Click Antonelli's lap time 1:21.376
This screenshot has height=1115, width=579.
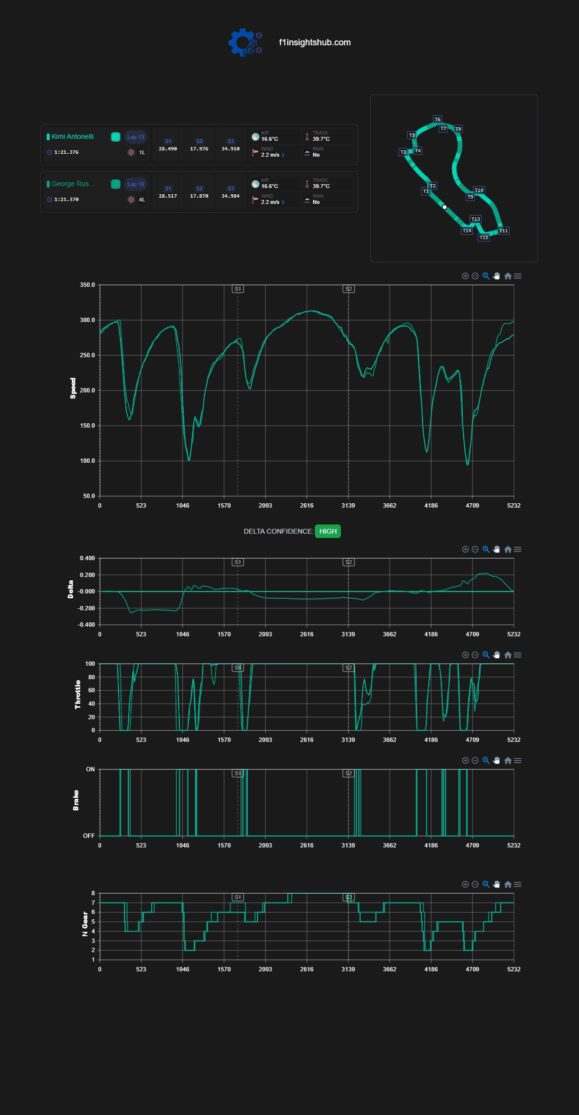pos(67,152)
